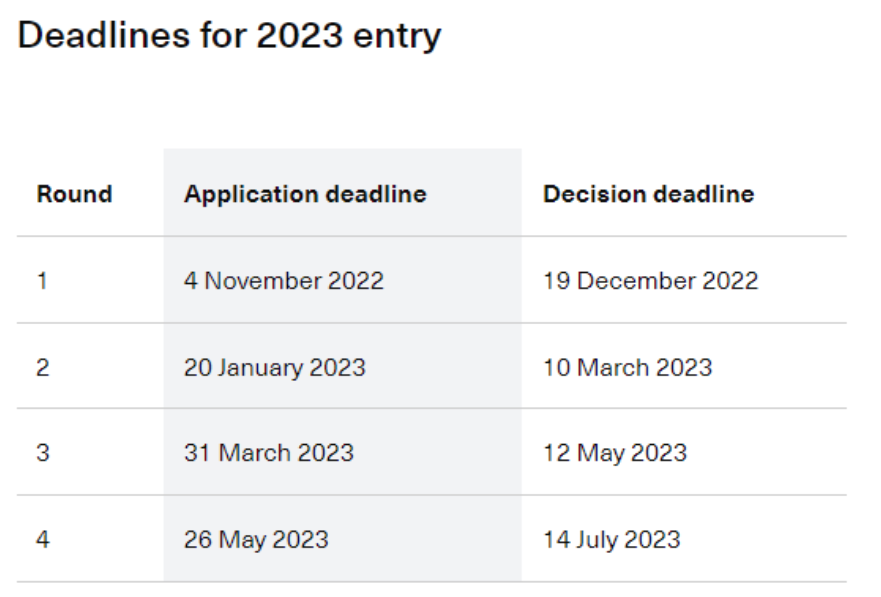Click the Decision deadline column header

pyautogui.click(x=648, y=194)
